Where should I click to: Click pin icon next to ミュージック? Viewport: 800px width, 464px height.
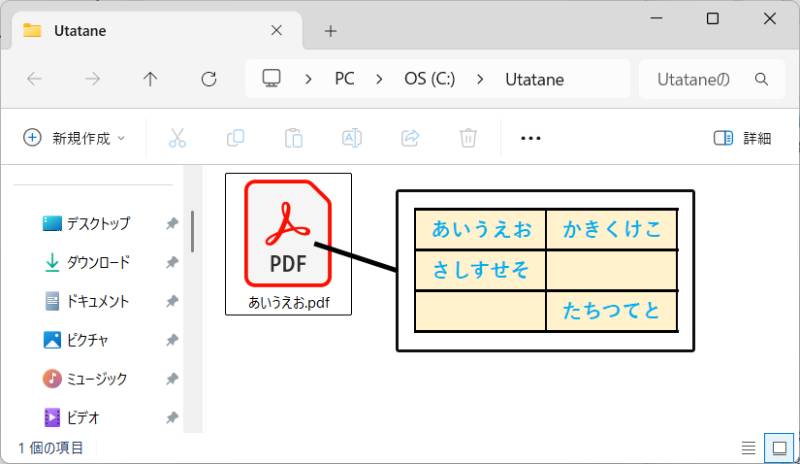(172, 379)
